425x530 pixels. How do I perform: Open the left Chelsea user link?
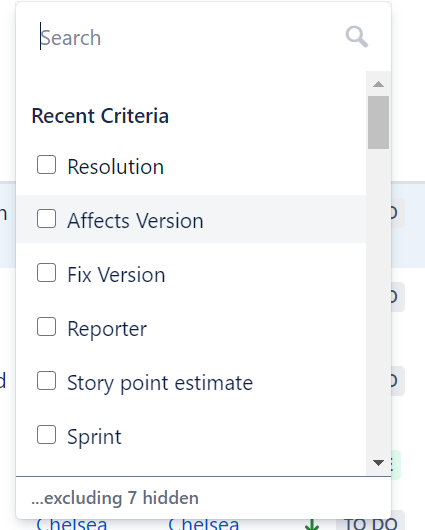[72, 524]
